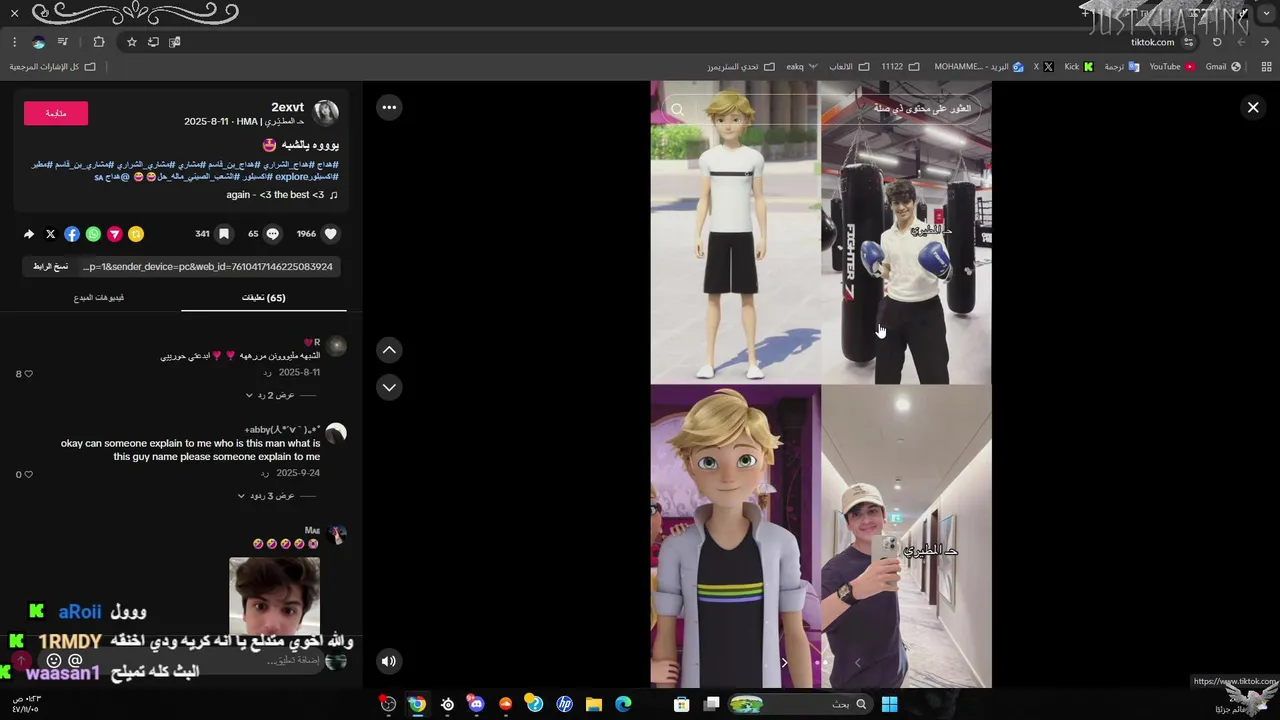Bookmark the post with the 341 saves icon
This screenshot has height=720, width=1280.
[224, 234]
